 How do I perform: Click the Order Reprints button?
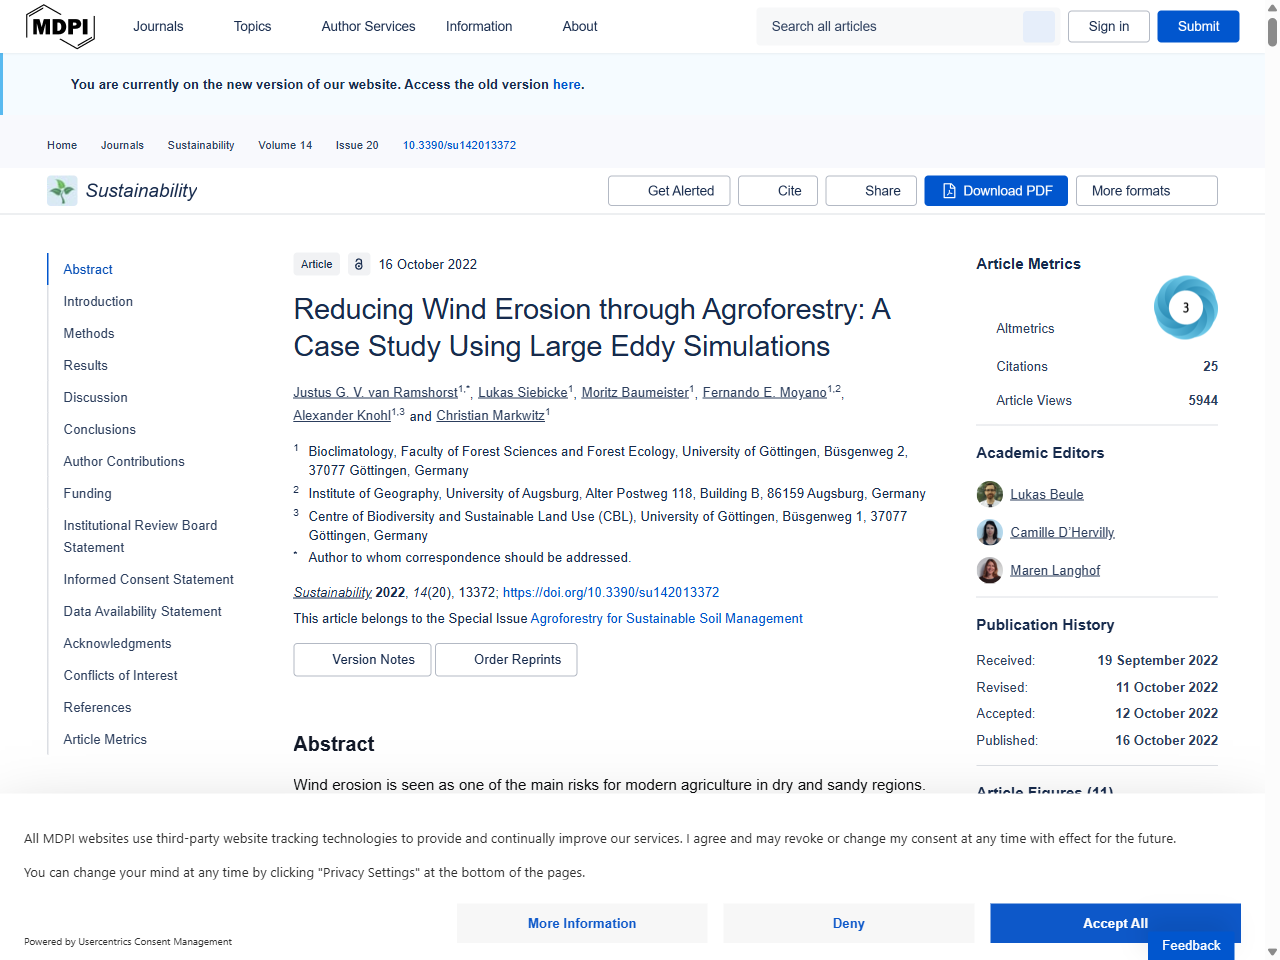[x=506, y=660]
